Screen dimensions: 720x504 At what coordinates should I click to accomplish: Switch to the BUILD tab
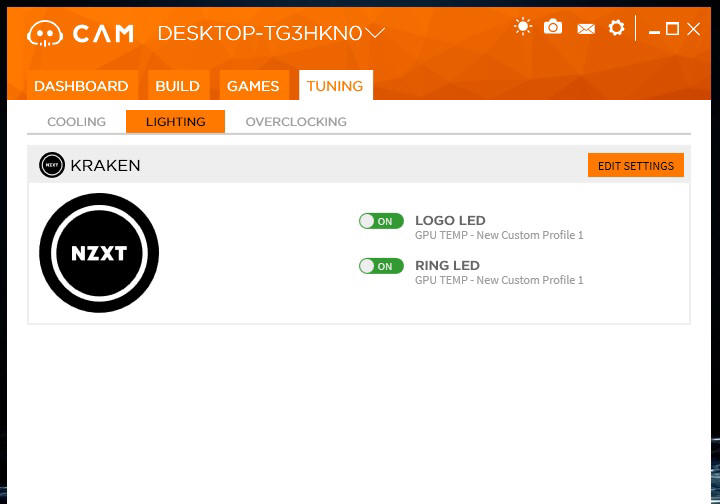(178, 85)
